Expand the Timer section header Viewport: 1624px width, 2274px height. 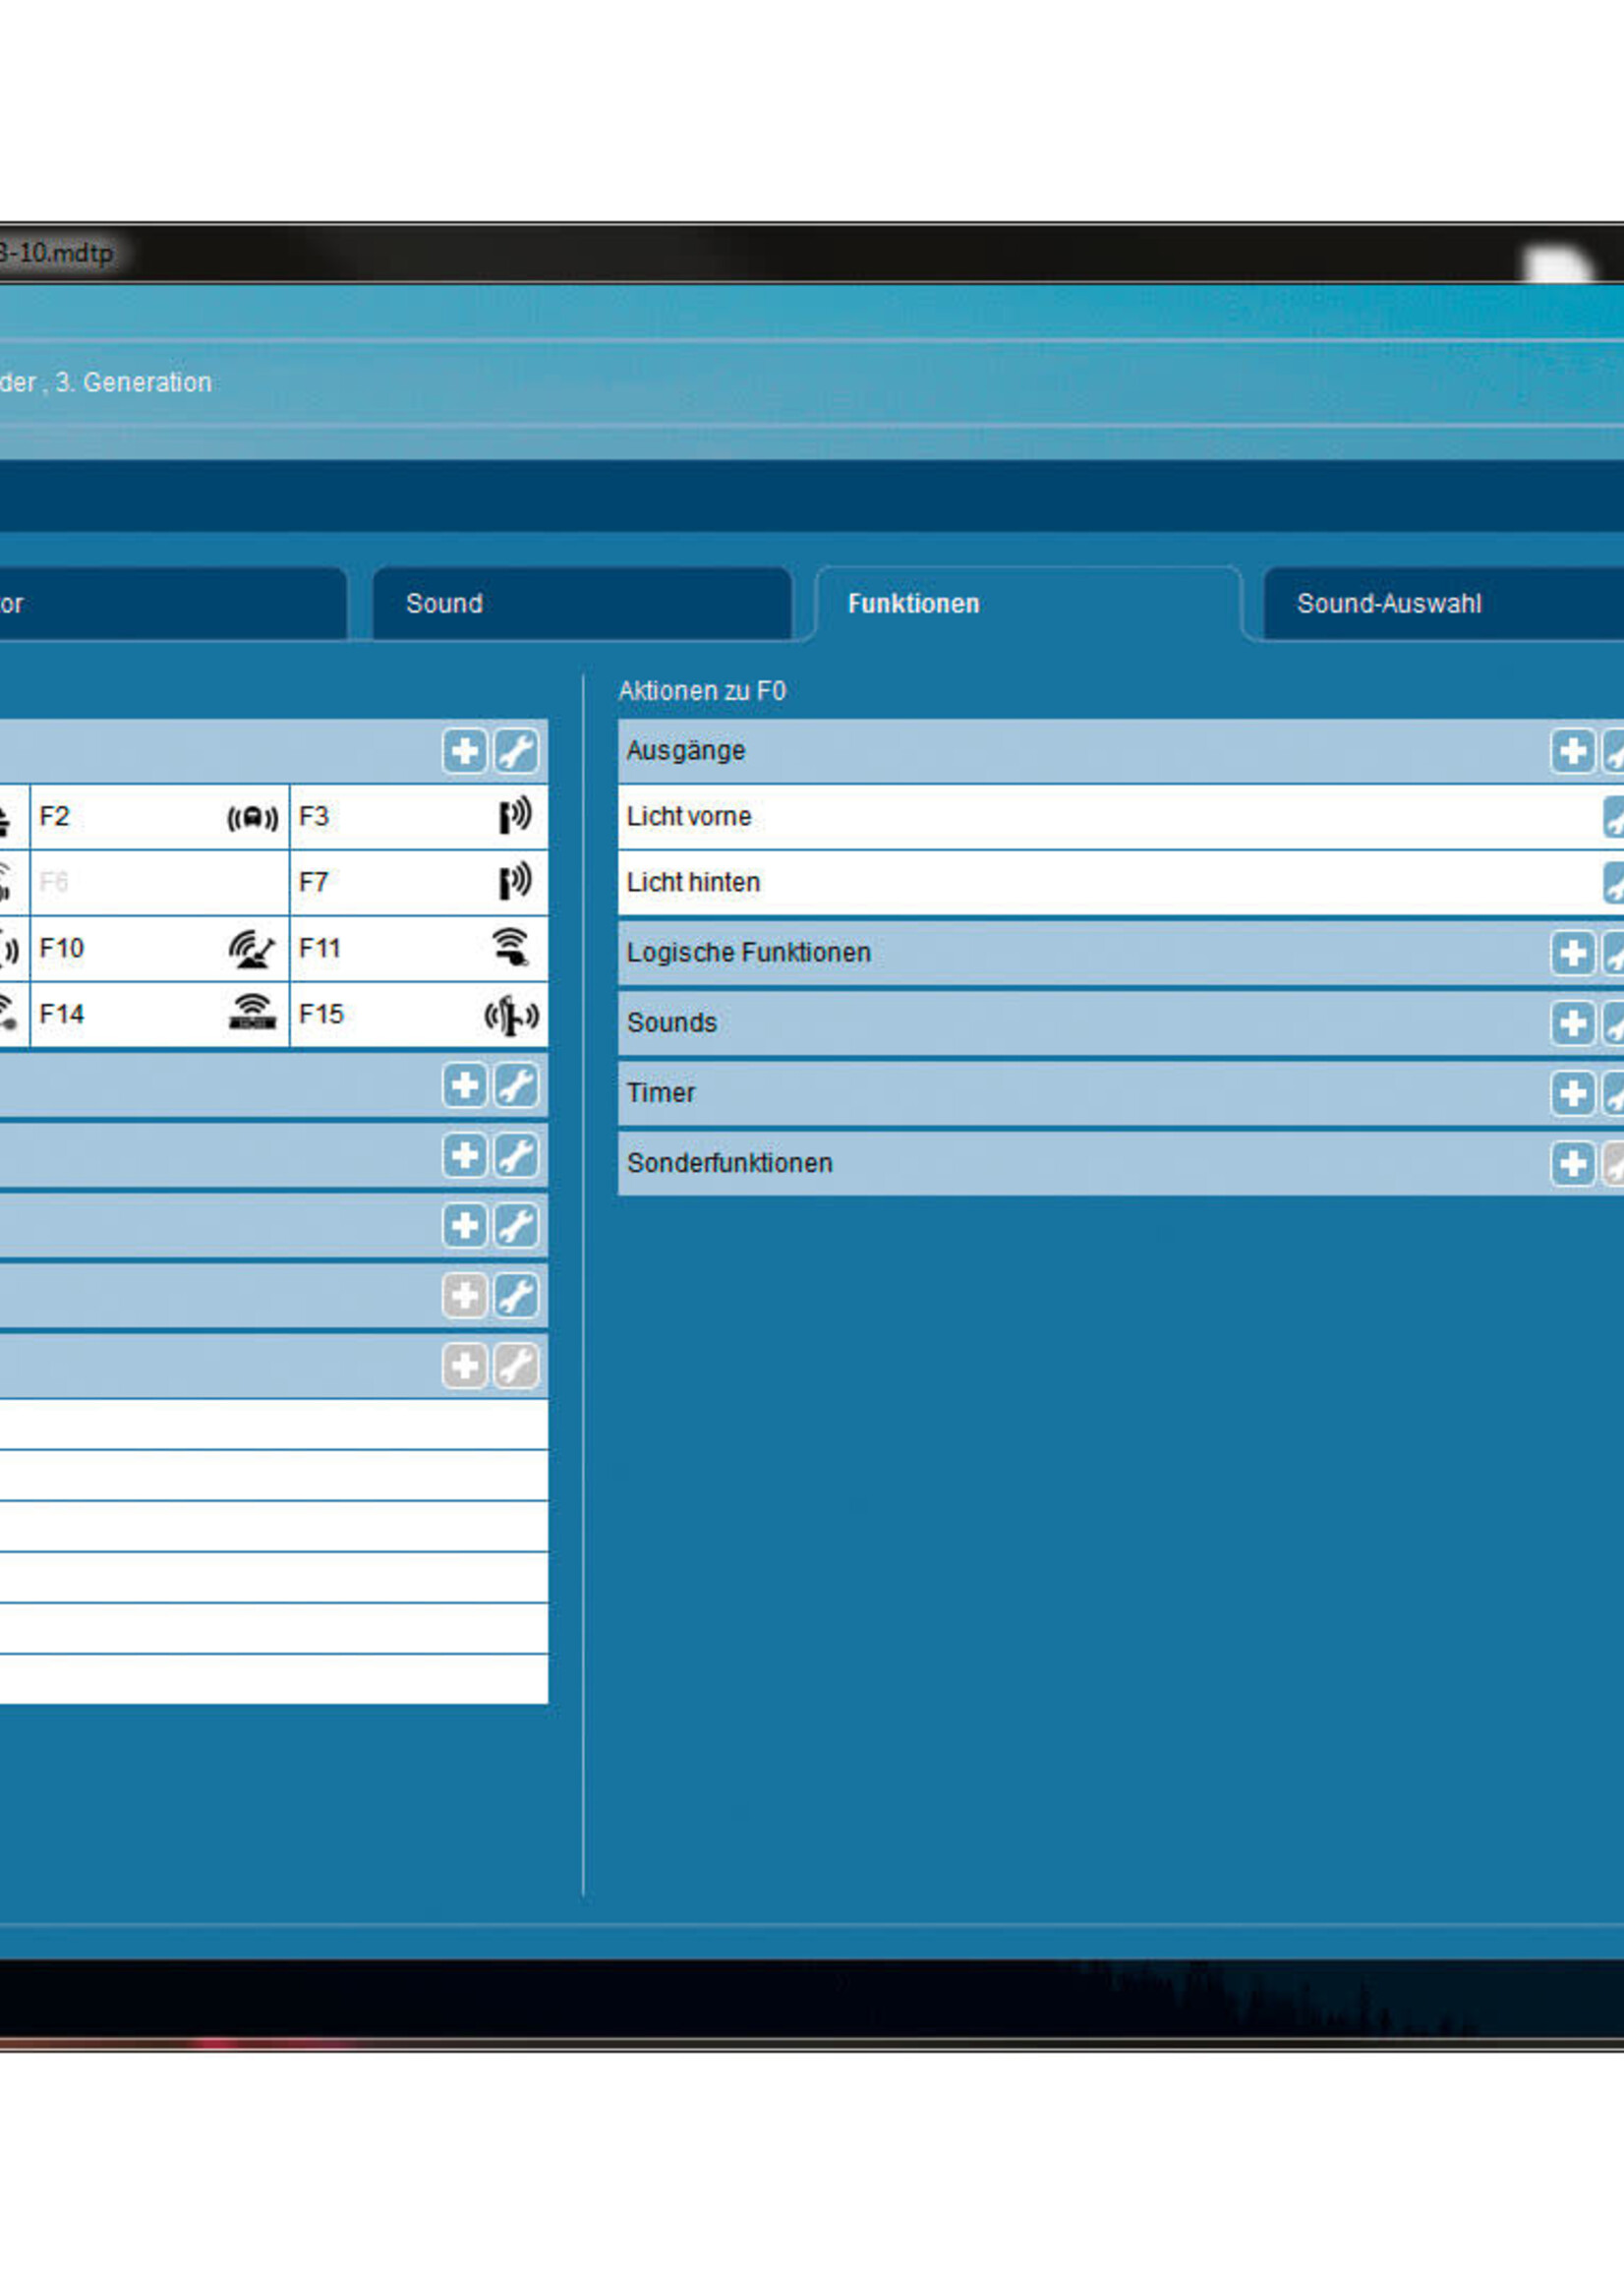(1050, 1093)
